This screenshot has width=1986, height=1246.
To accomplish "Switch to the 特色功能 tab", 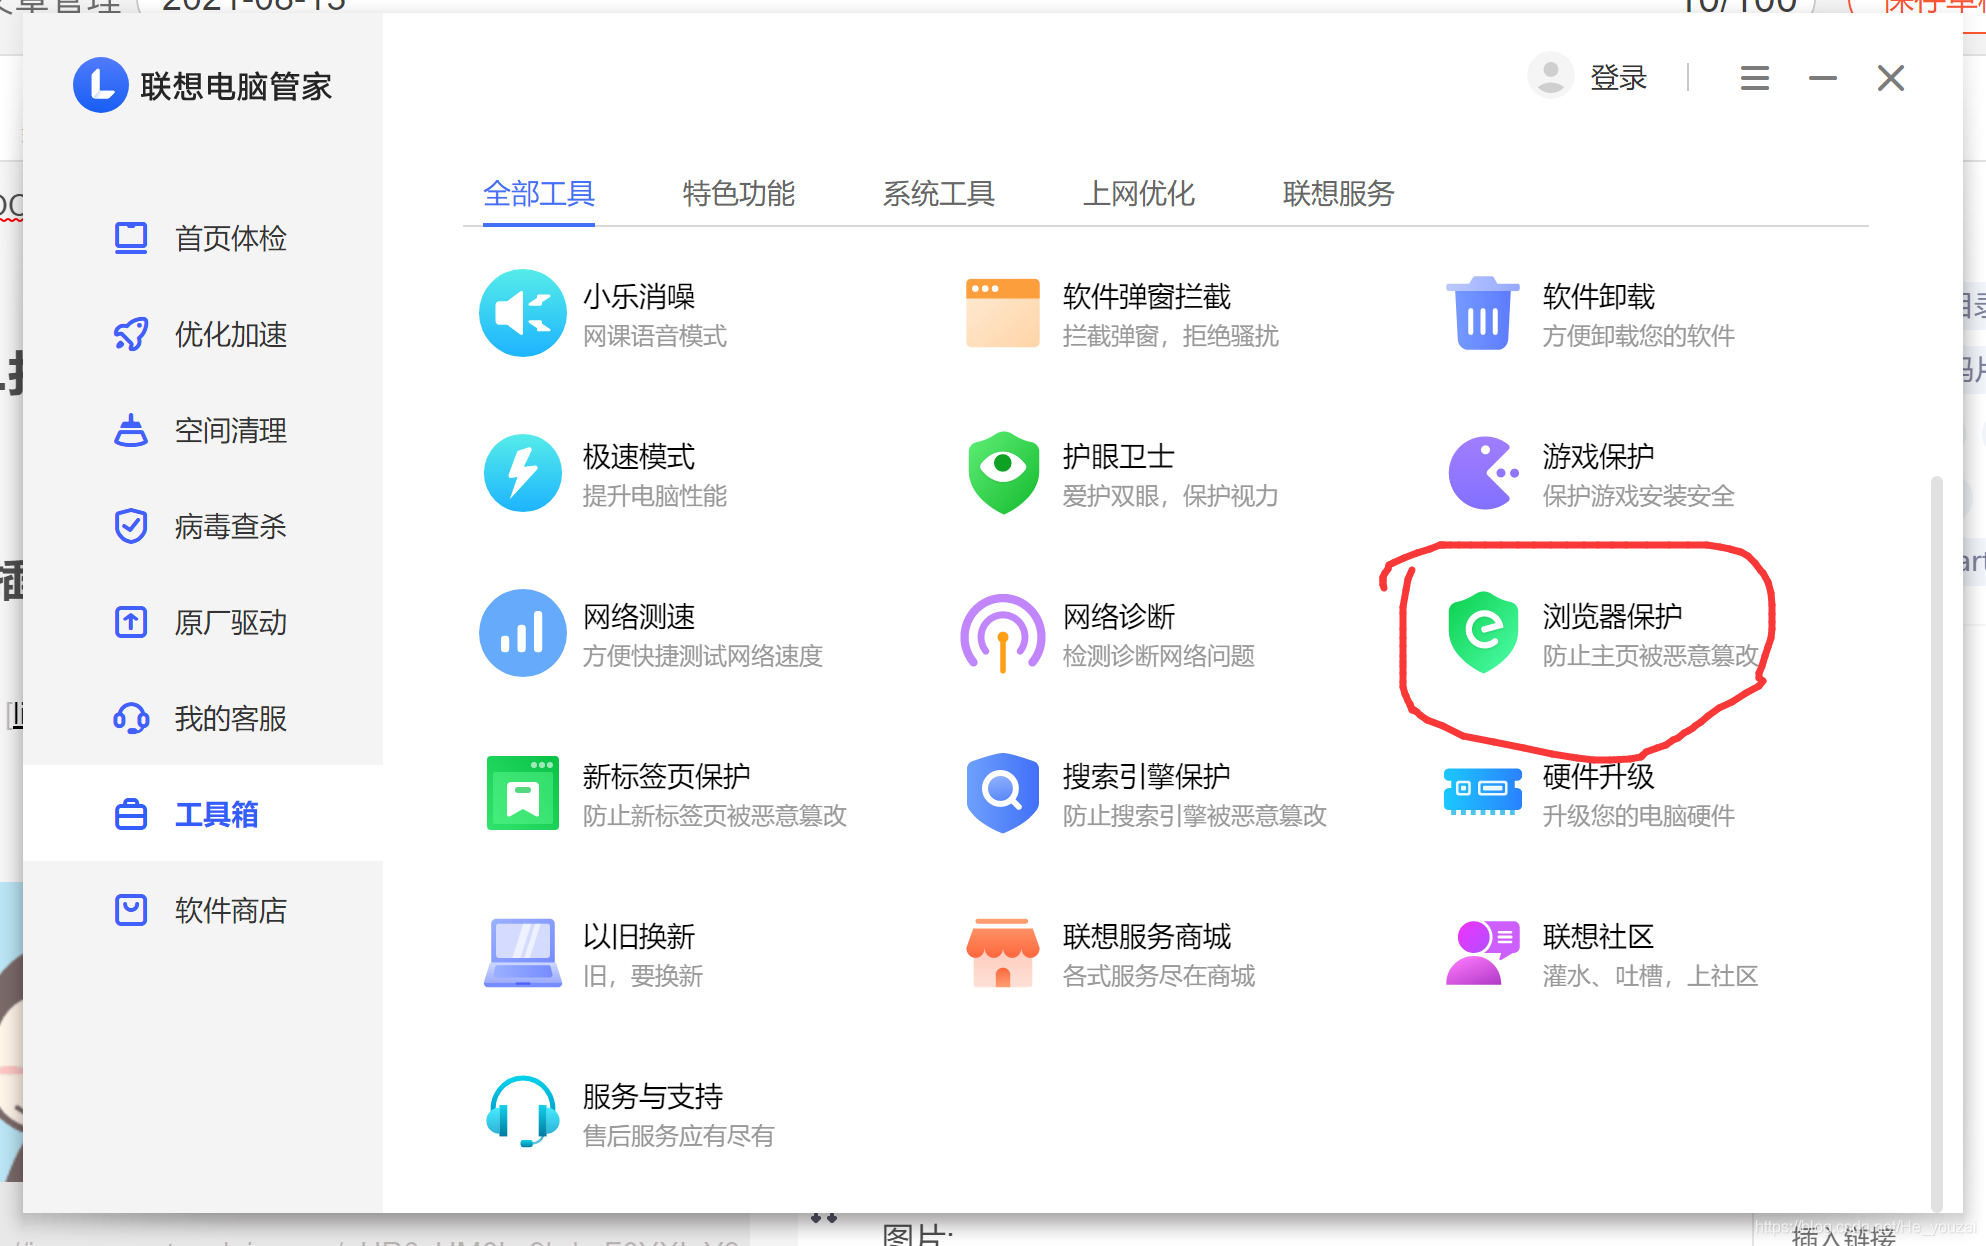I will click(x=739, y=194).
